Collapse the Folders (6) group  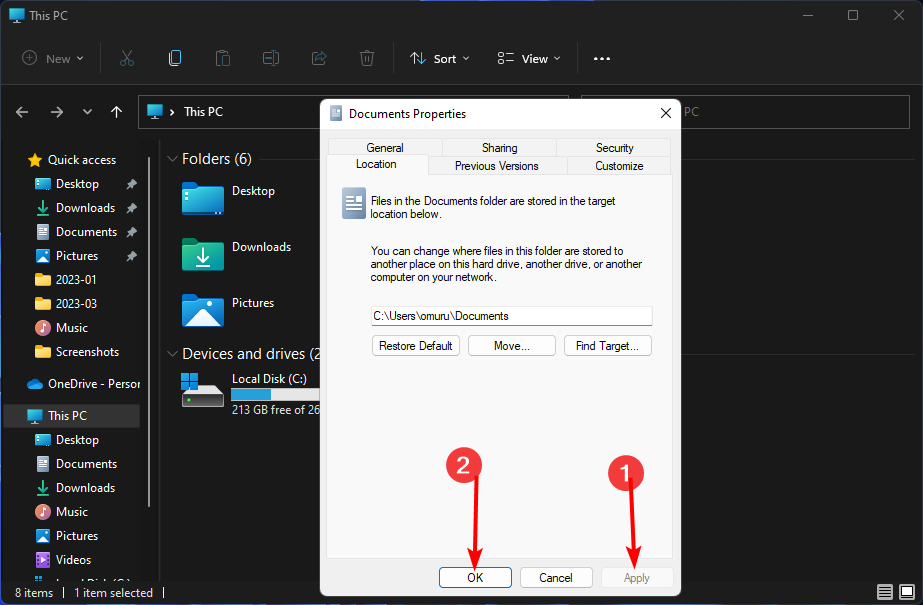pos(172,159)
